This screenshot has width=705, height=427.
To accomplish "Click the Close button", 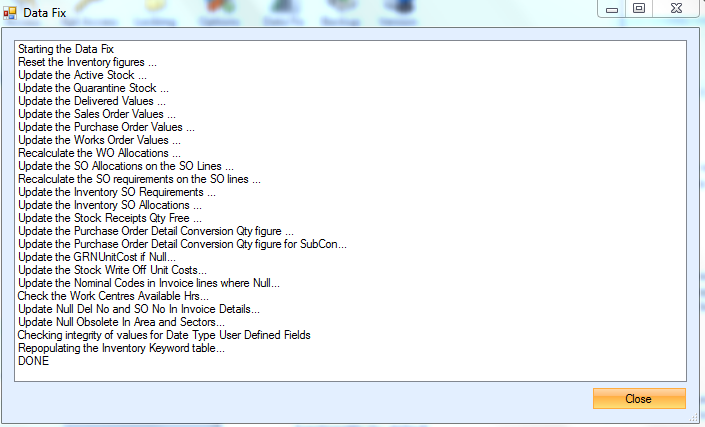I will 639,399.
